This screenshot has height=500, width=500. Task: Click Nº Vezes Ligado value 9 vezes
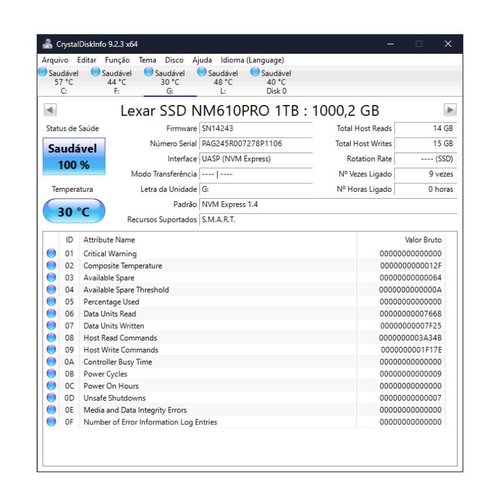425,174
